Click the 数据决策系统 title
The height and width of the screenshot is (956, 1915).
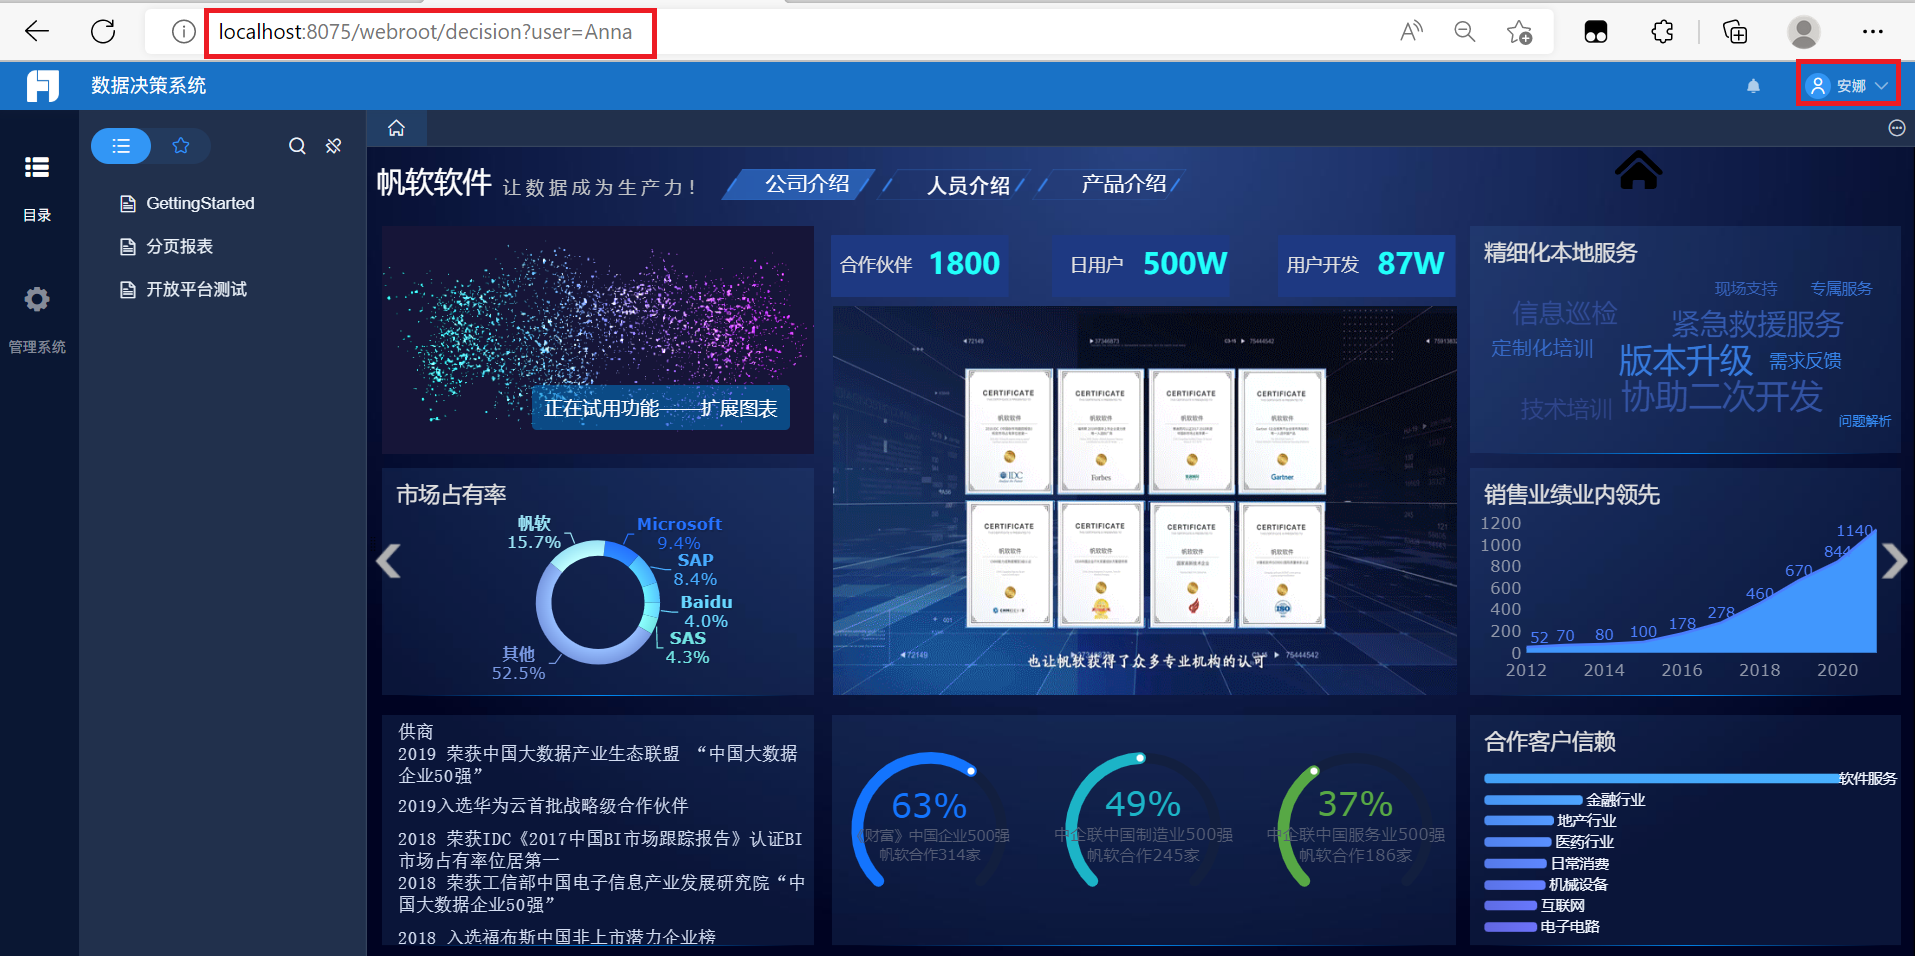pos(149,86)
